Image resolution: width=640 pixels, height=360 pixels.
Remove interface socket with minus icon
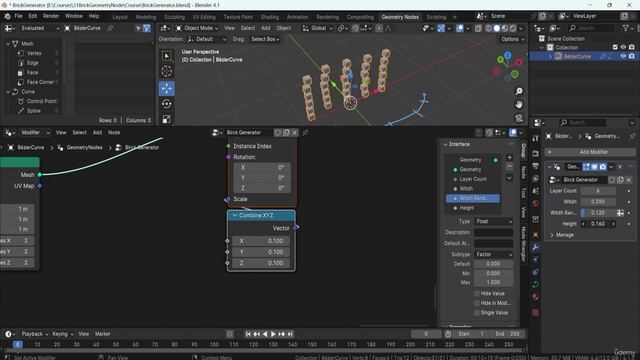[x=509, y=167]
